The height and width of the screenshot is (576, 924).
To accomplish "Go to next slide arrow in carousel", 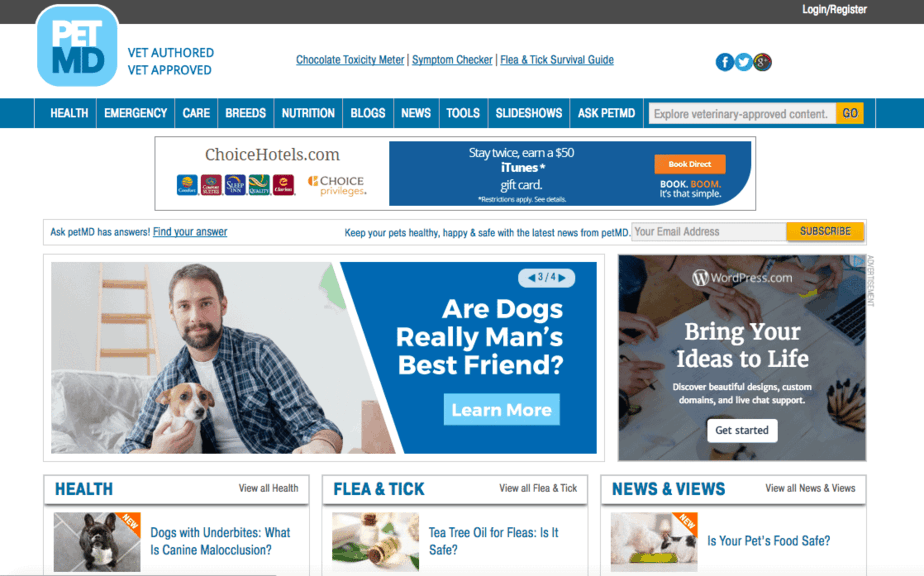I will [x=562, y=278].
